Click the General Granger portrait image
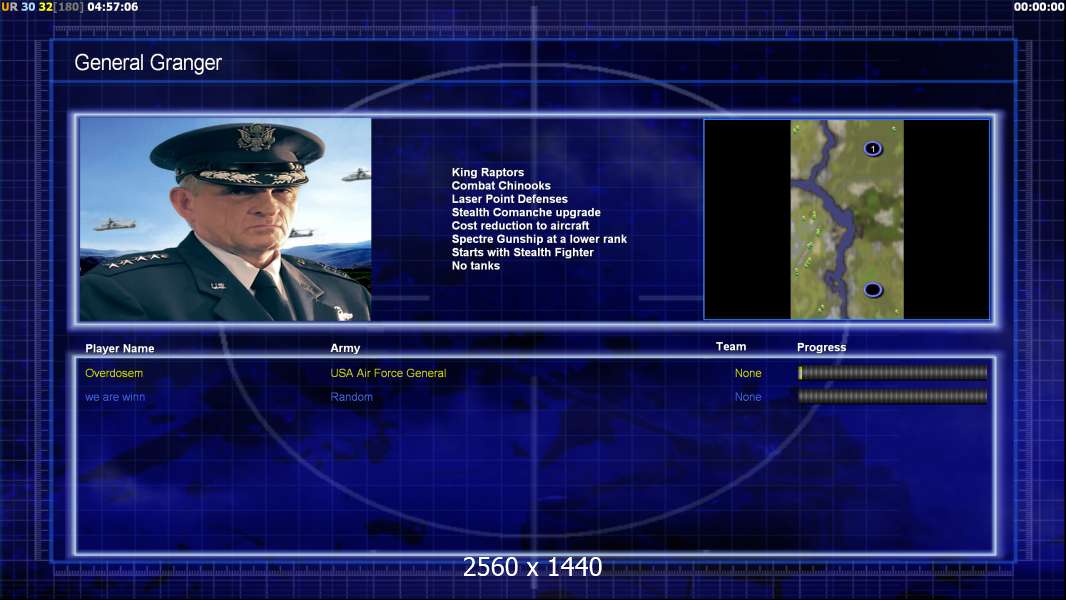This screenshot has height=600, width=1066. point(225,219)
